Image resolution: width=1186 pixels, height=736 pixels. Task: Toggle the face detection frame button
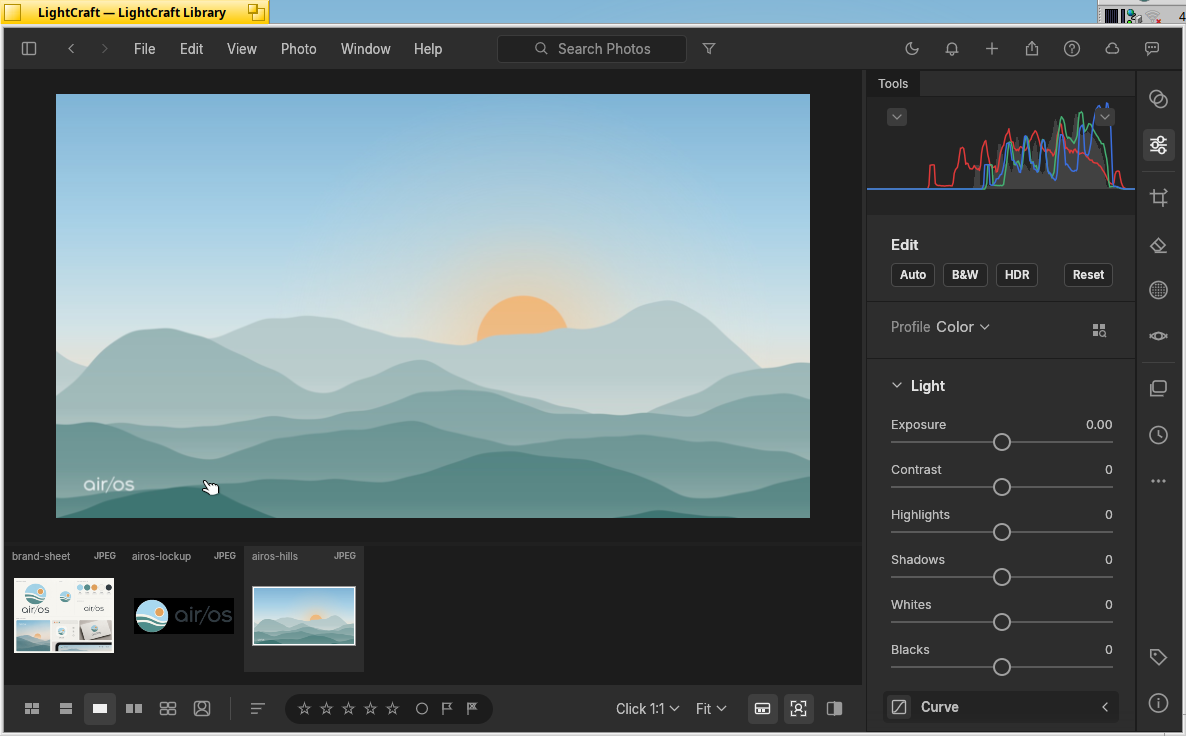pyautogui.click(x=799, y=709)
